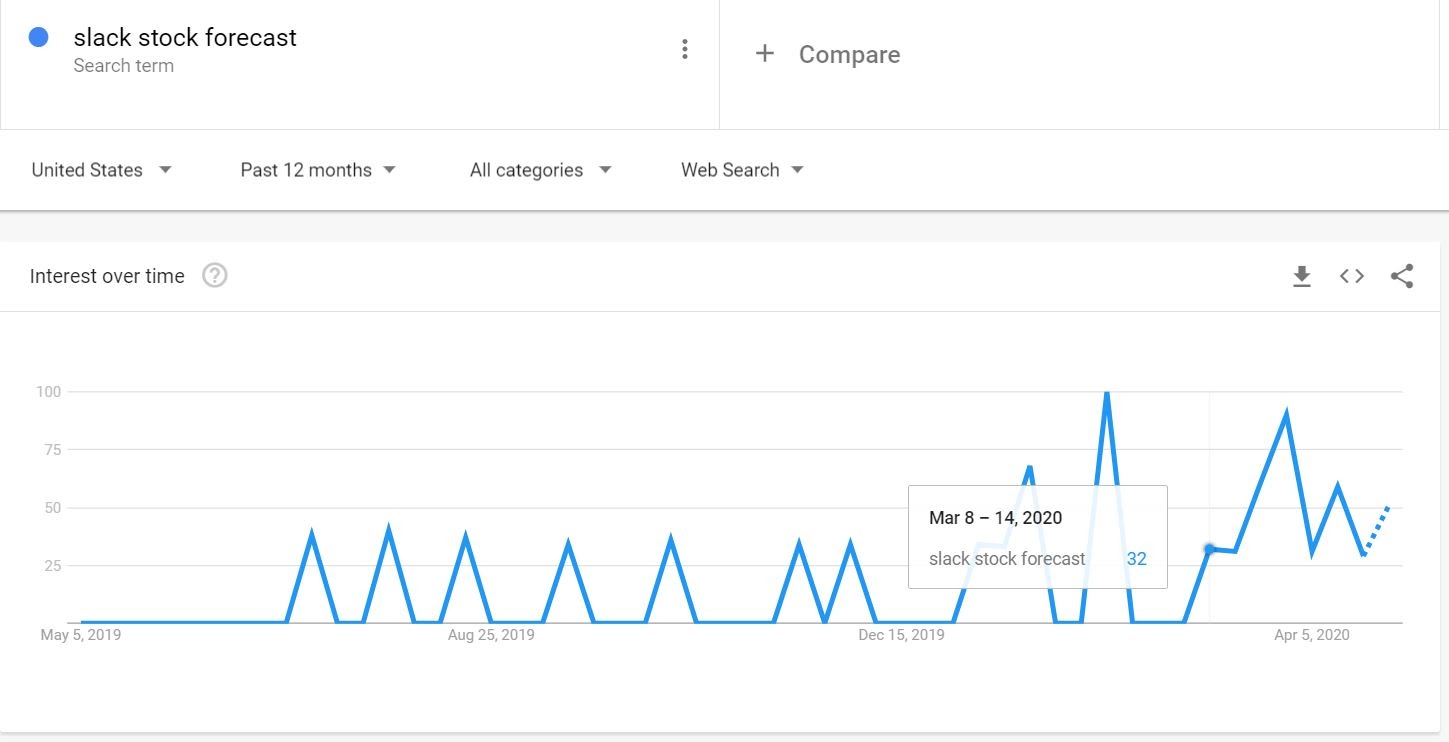The width and height of the screenshot is (1449, 742).
Task: Click the plus icon beside Compare
Action: (x=765, y=54)
